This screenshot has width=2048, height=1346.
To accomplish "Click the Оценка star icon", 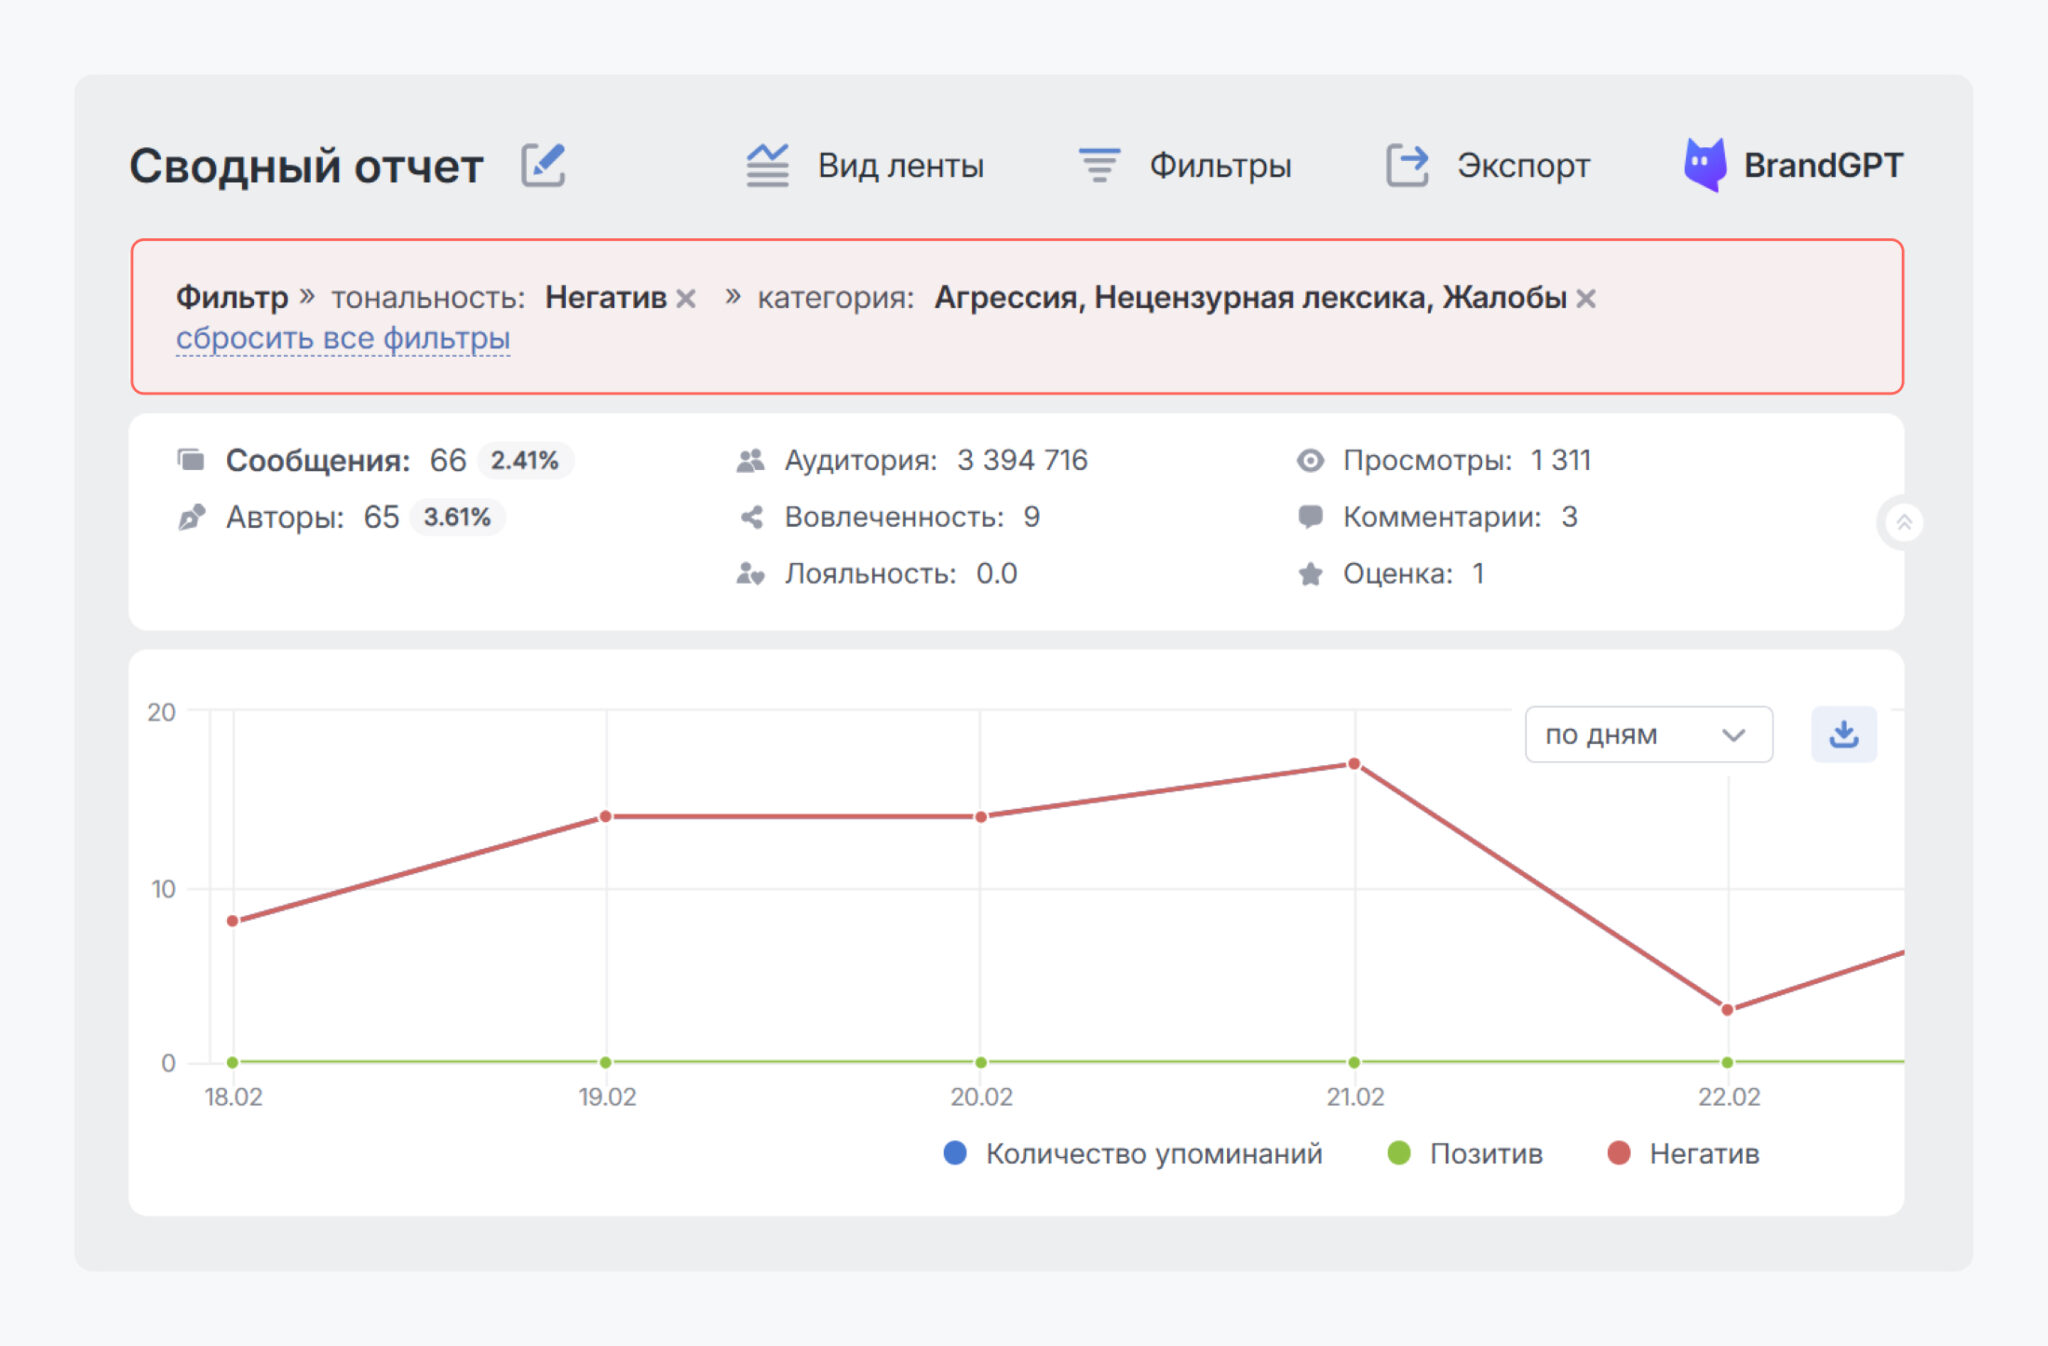I will (x=1310, y=574).
